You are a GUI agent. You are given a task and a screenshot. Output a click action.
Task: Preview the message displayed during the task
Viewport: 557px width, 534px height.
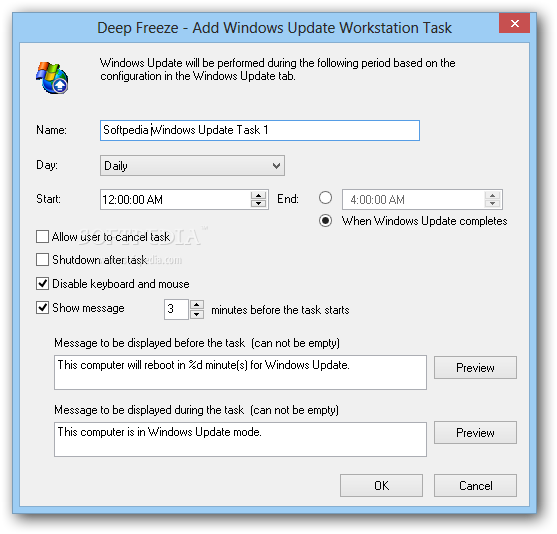pyautogui.click(x=475, y=433)
